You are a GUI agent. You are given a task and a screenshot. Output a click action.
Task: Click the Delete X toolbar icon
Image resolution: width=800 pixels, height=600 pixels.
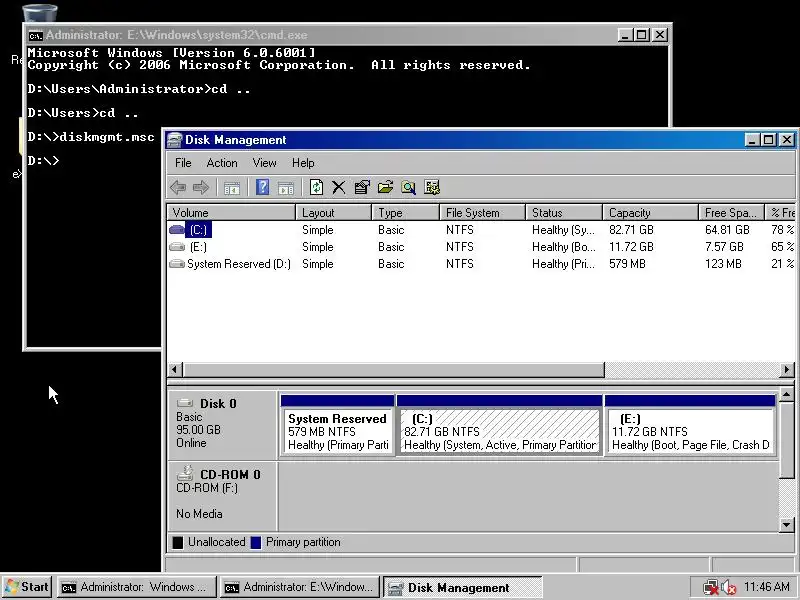339,187
